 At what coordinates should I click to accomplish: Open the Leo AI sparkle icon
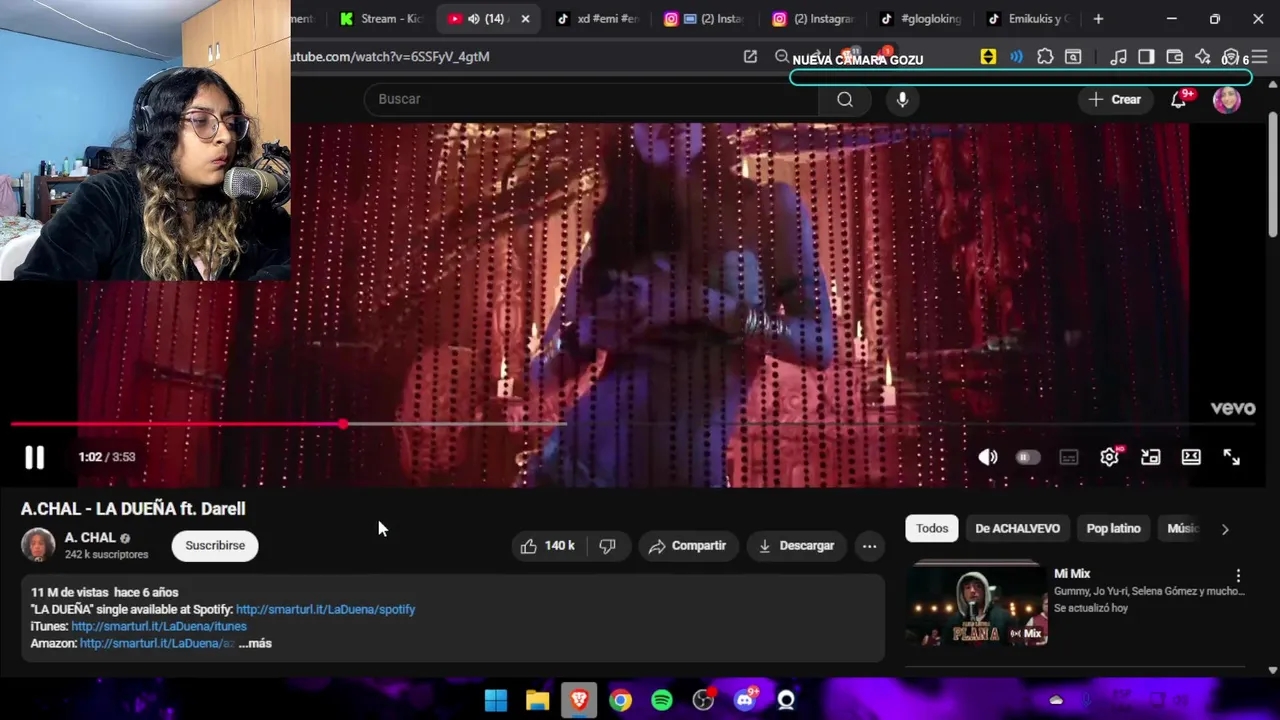pos(1203,57)
